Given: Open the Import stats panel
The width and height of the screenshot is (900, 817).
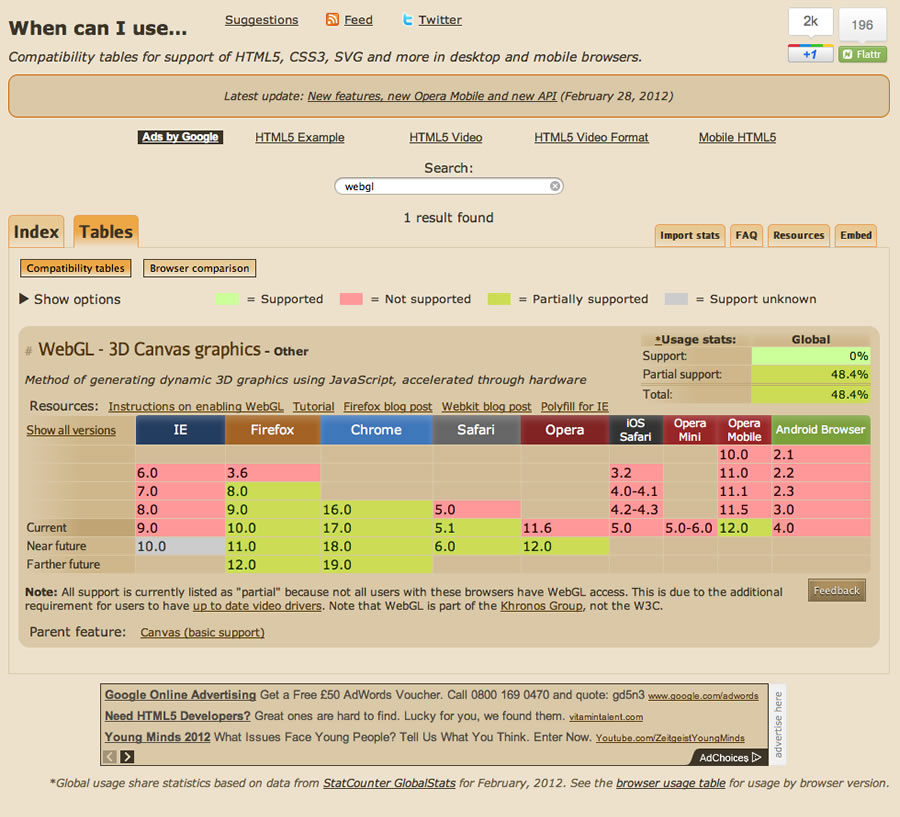Looking at the screenshot, I should pyautogui.click(x=690, y=236).
